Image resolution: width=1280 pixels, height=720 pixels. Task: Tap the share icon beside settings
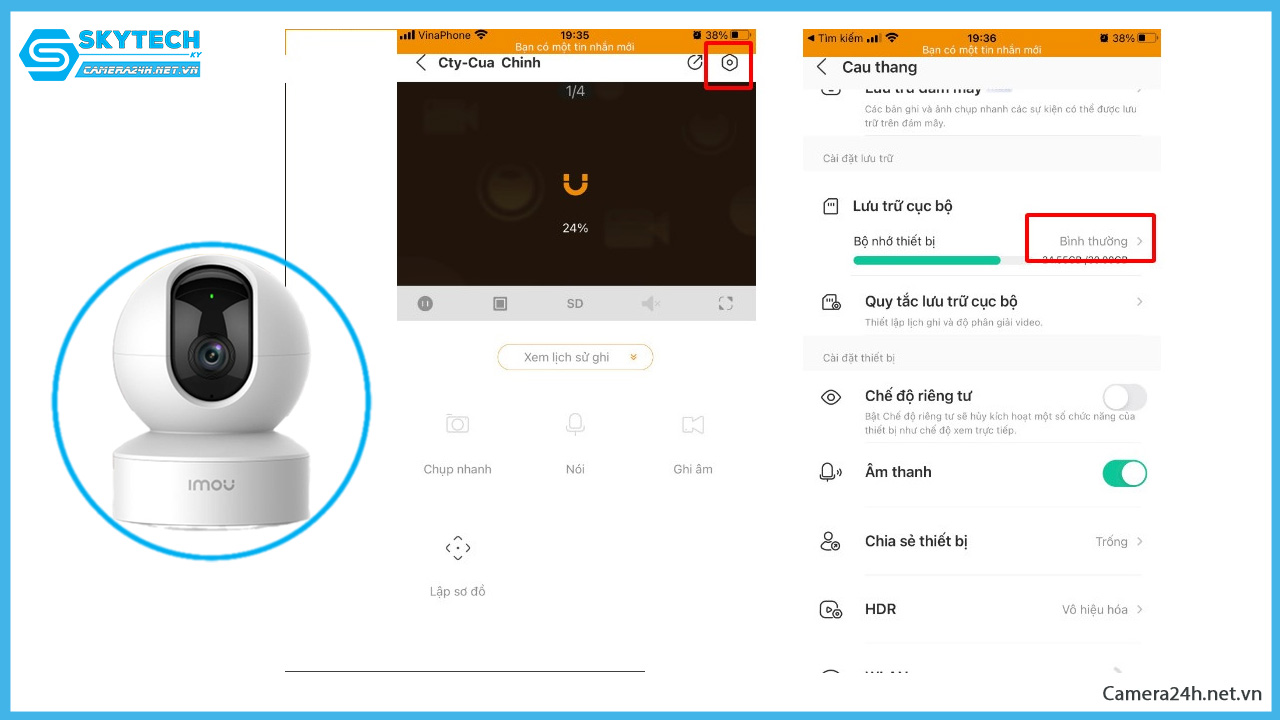(x=695, y=63)
